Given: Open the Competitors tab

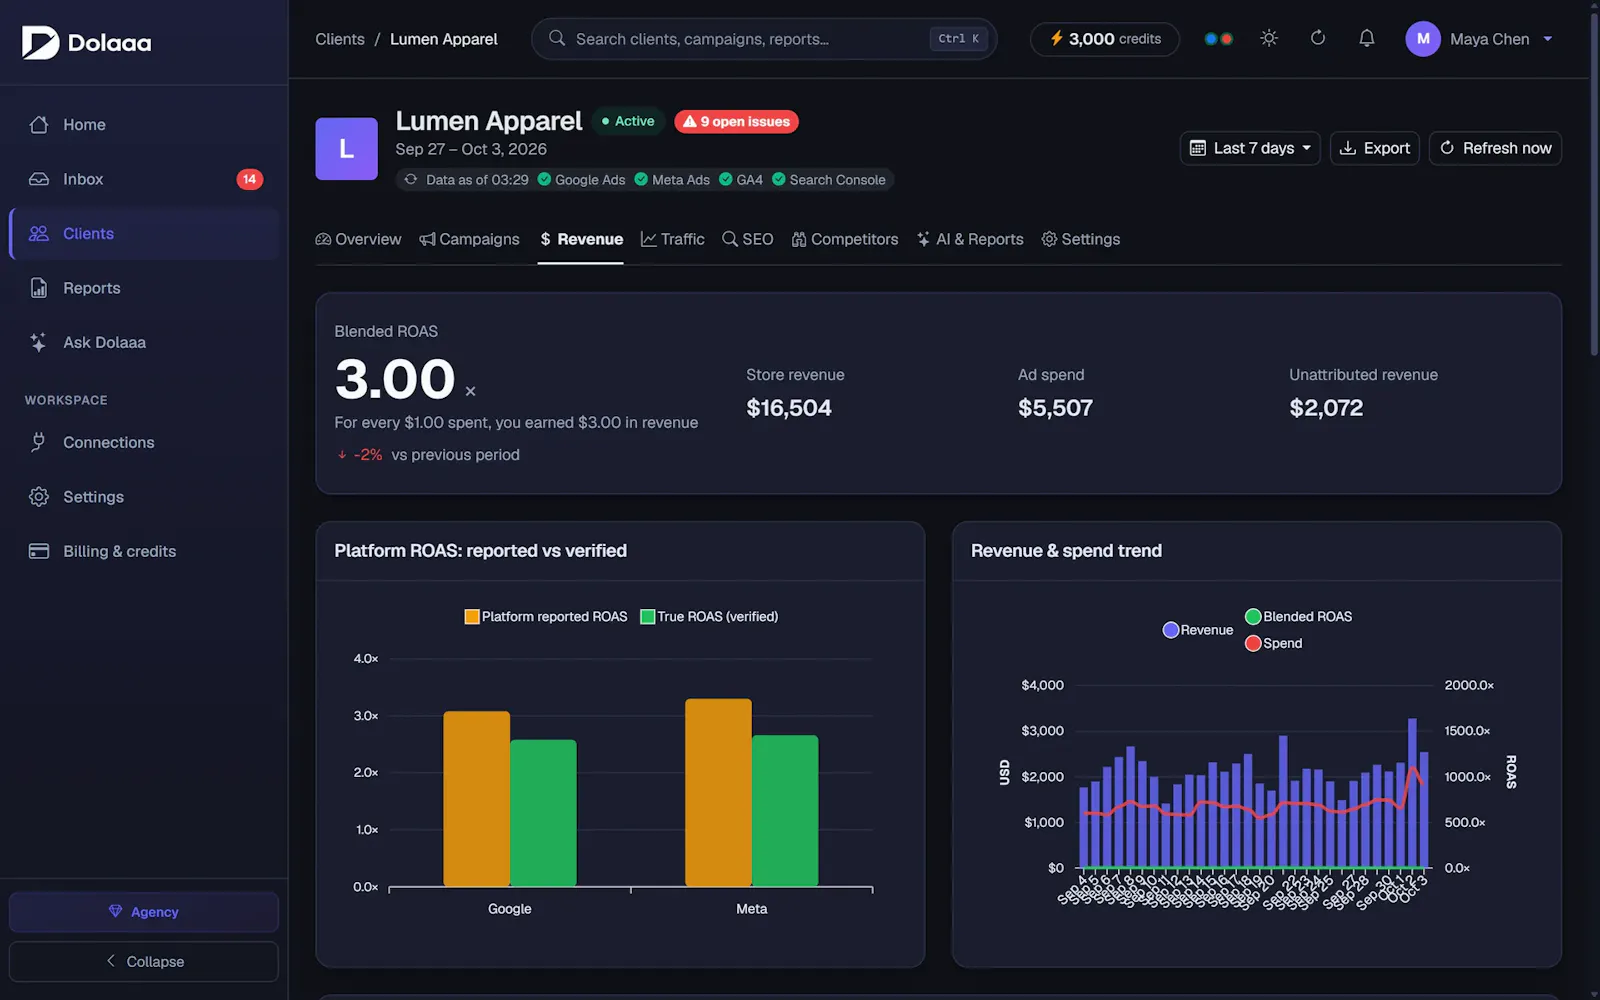Looking at the screenshot, I should click(845, 239).
